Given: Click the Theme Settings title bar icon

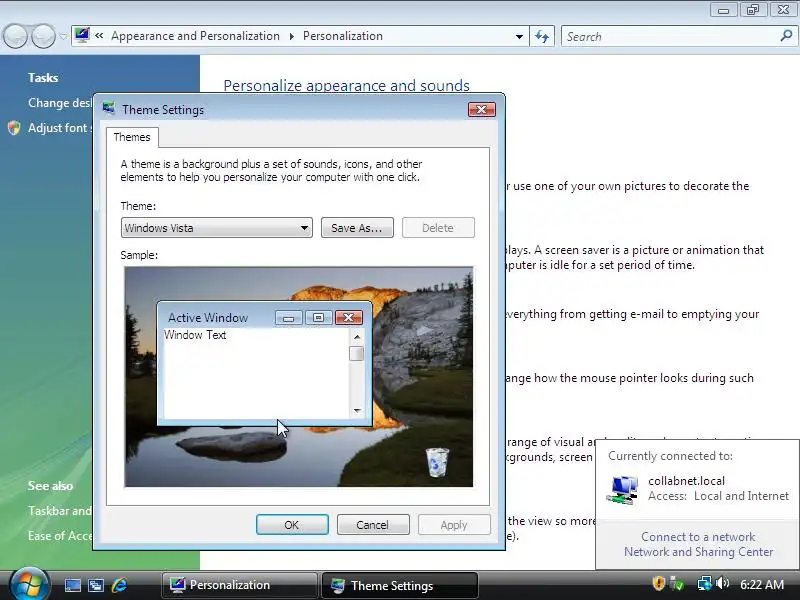Looking at the screenshot, I should pyautogui.click(x=108, y=109).
